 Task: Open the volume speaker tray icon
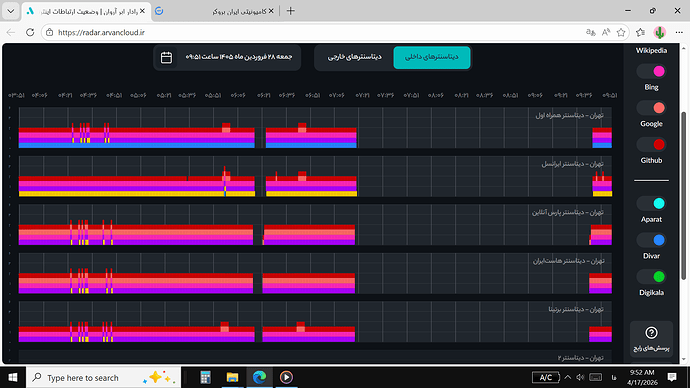tap(580, 377)
